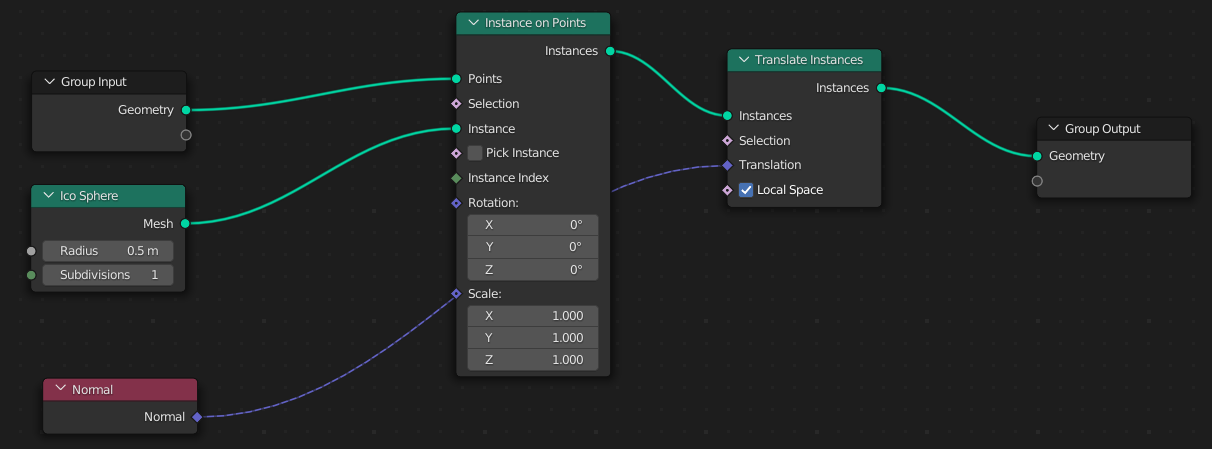This screenshot has height=449, width=1212.
Task: Click the Selection socket on Instance on Points
Action: point(456,104)
